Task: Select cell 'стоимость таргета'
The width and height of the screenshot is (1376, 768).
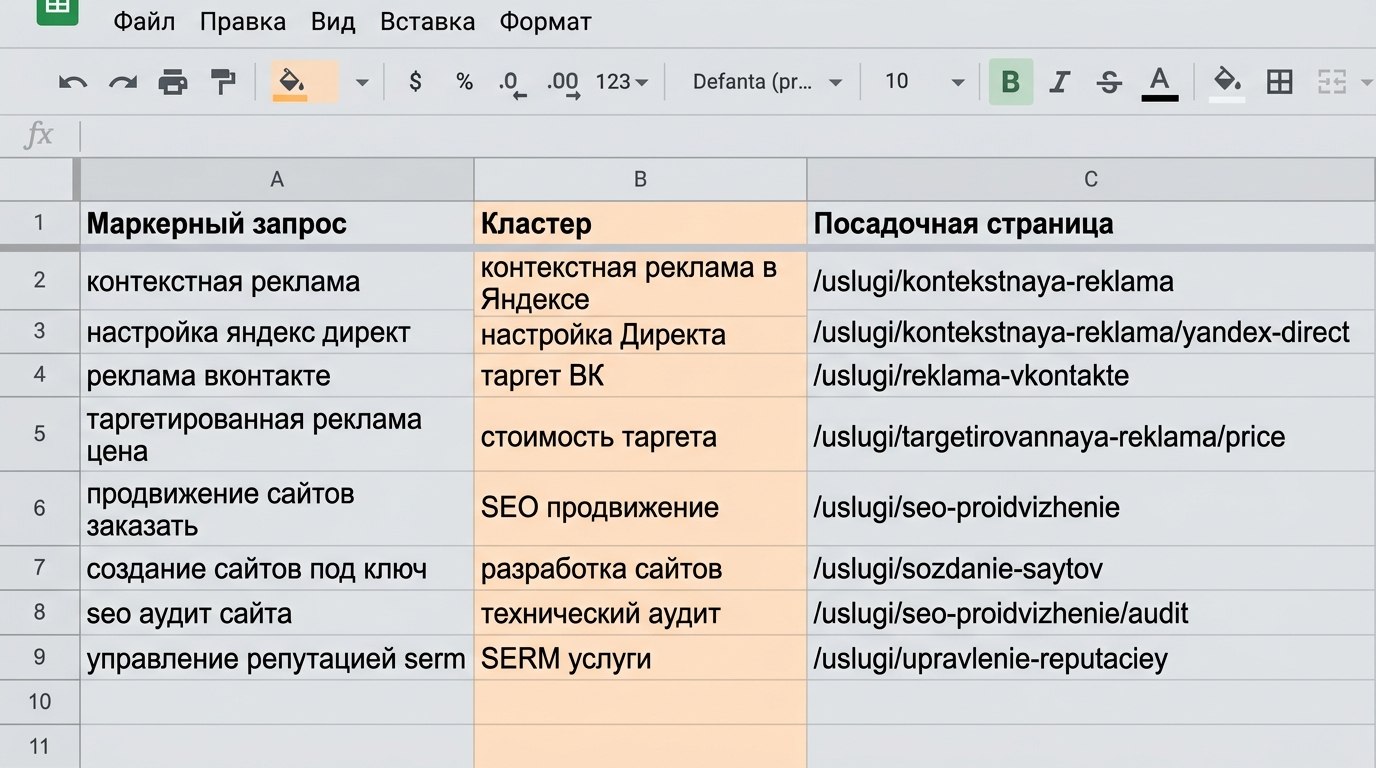Action: (x=640, y=435)
